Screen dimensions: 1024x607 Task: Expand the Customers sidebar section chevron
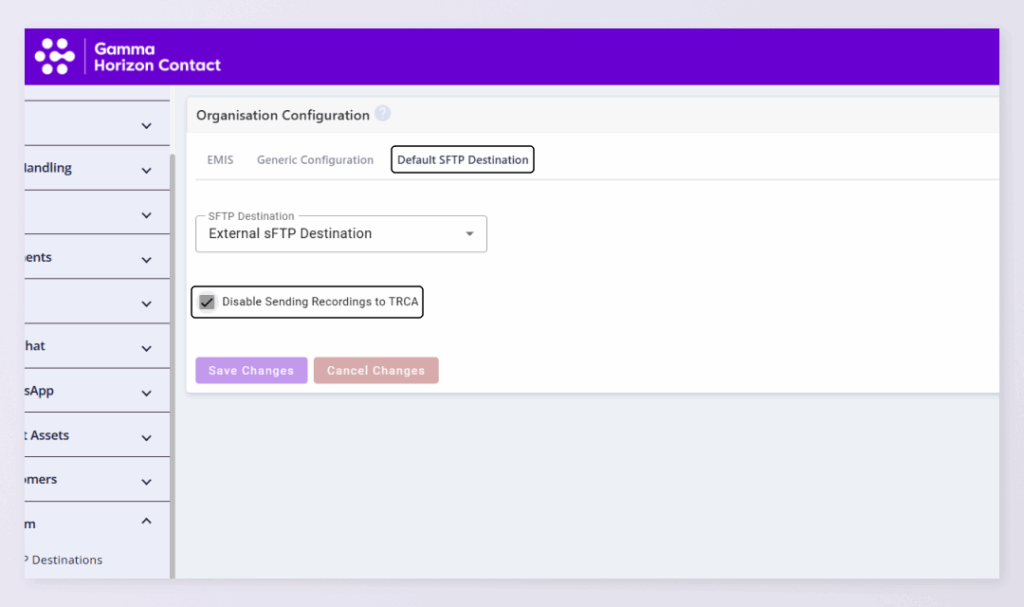(x=146, y=481)
